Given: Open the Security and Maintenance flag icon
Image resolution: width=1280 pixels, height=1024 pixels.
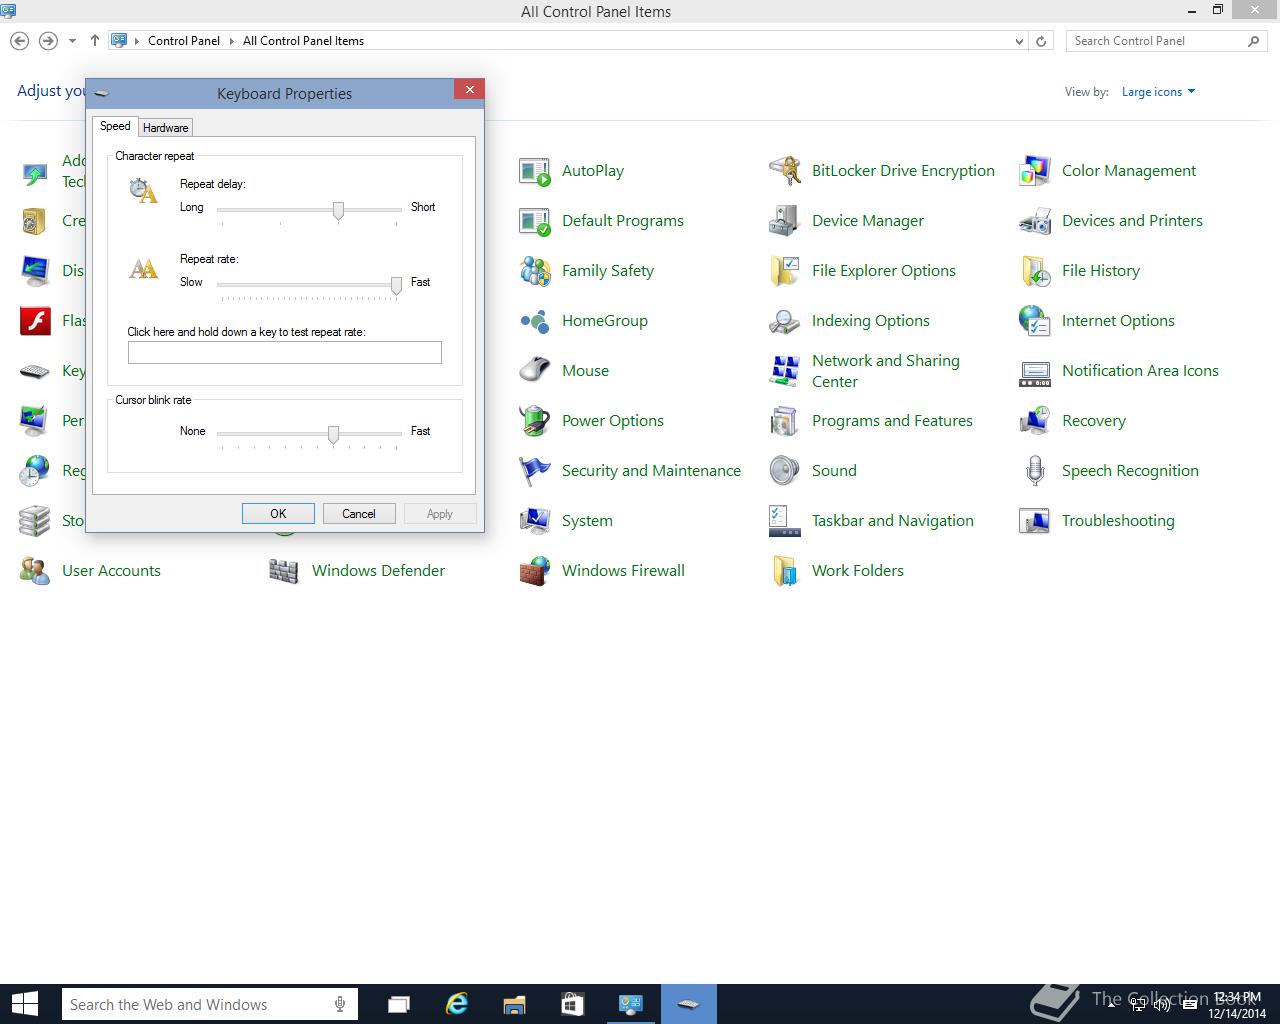Looking at the screenshot, I should [535, 471].
